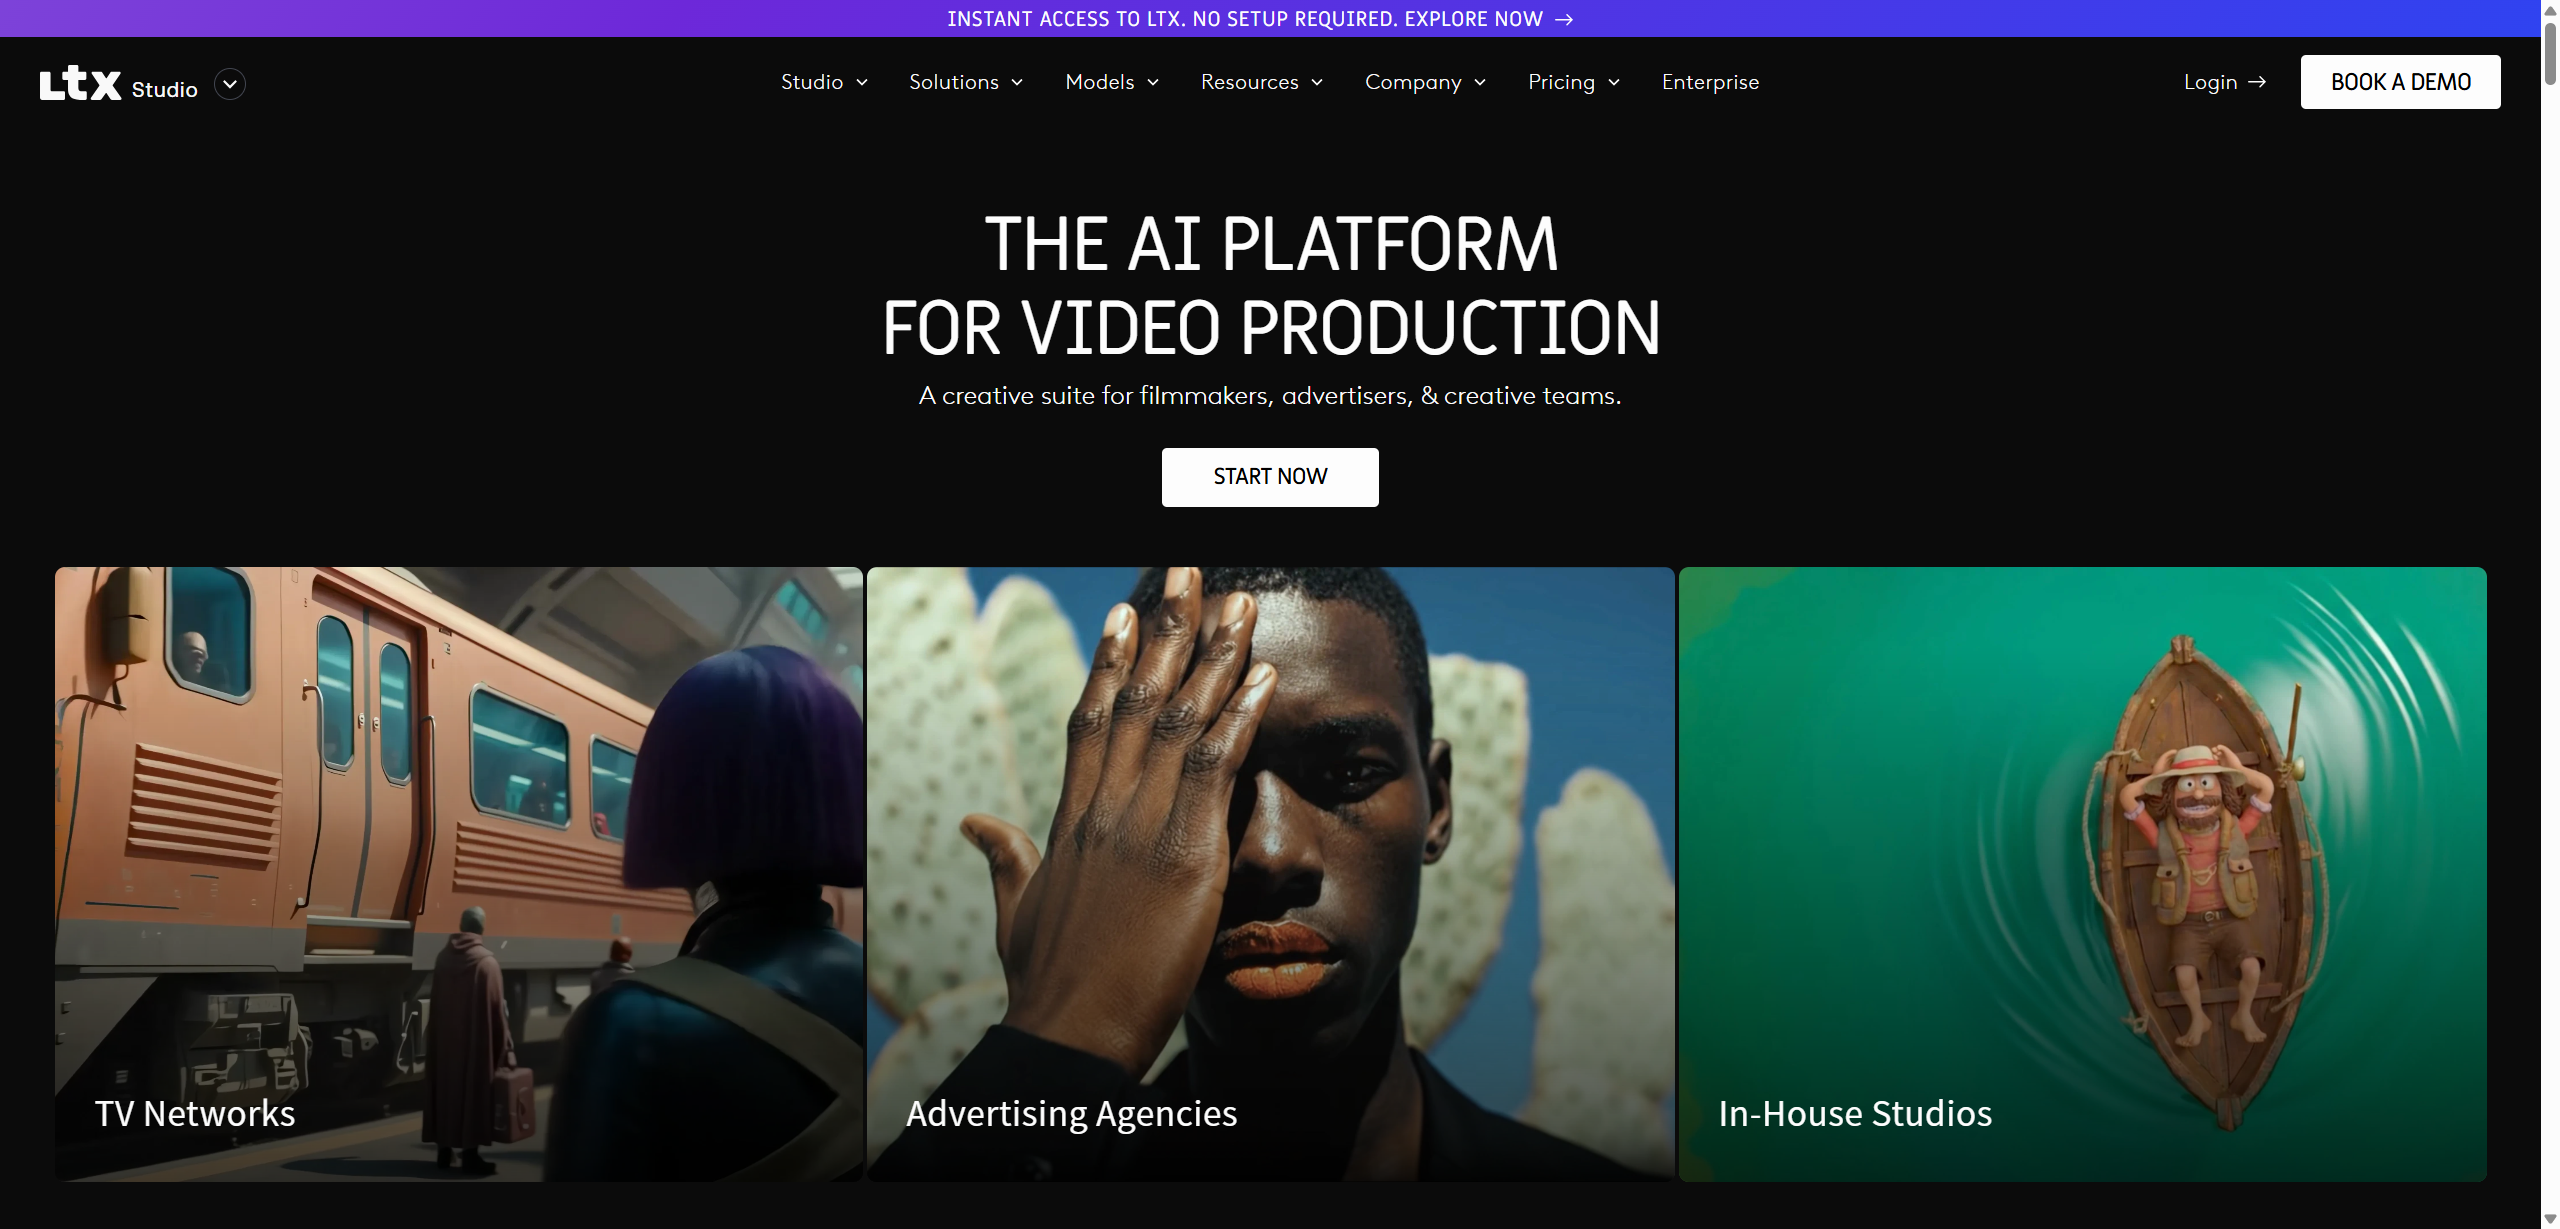
Task: Click the Start Now button
Action: click(1270, 477)
